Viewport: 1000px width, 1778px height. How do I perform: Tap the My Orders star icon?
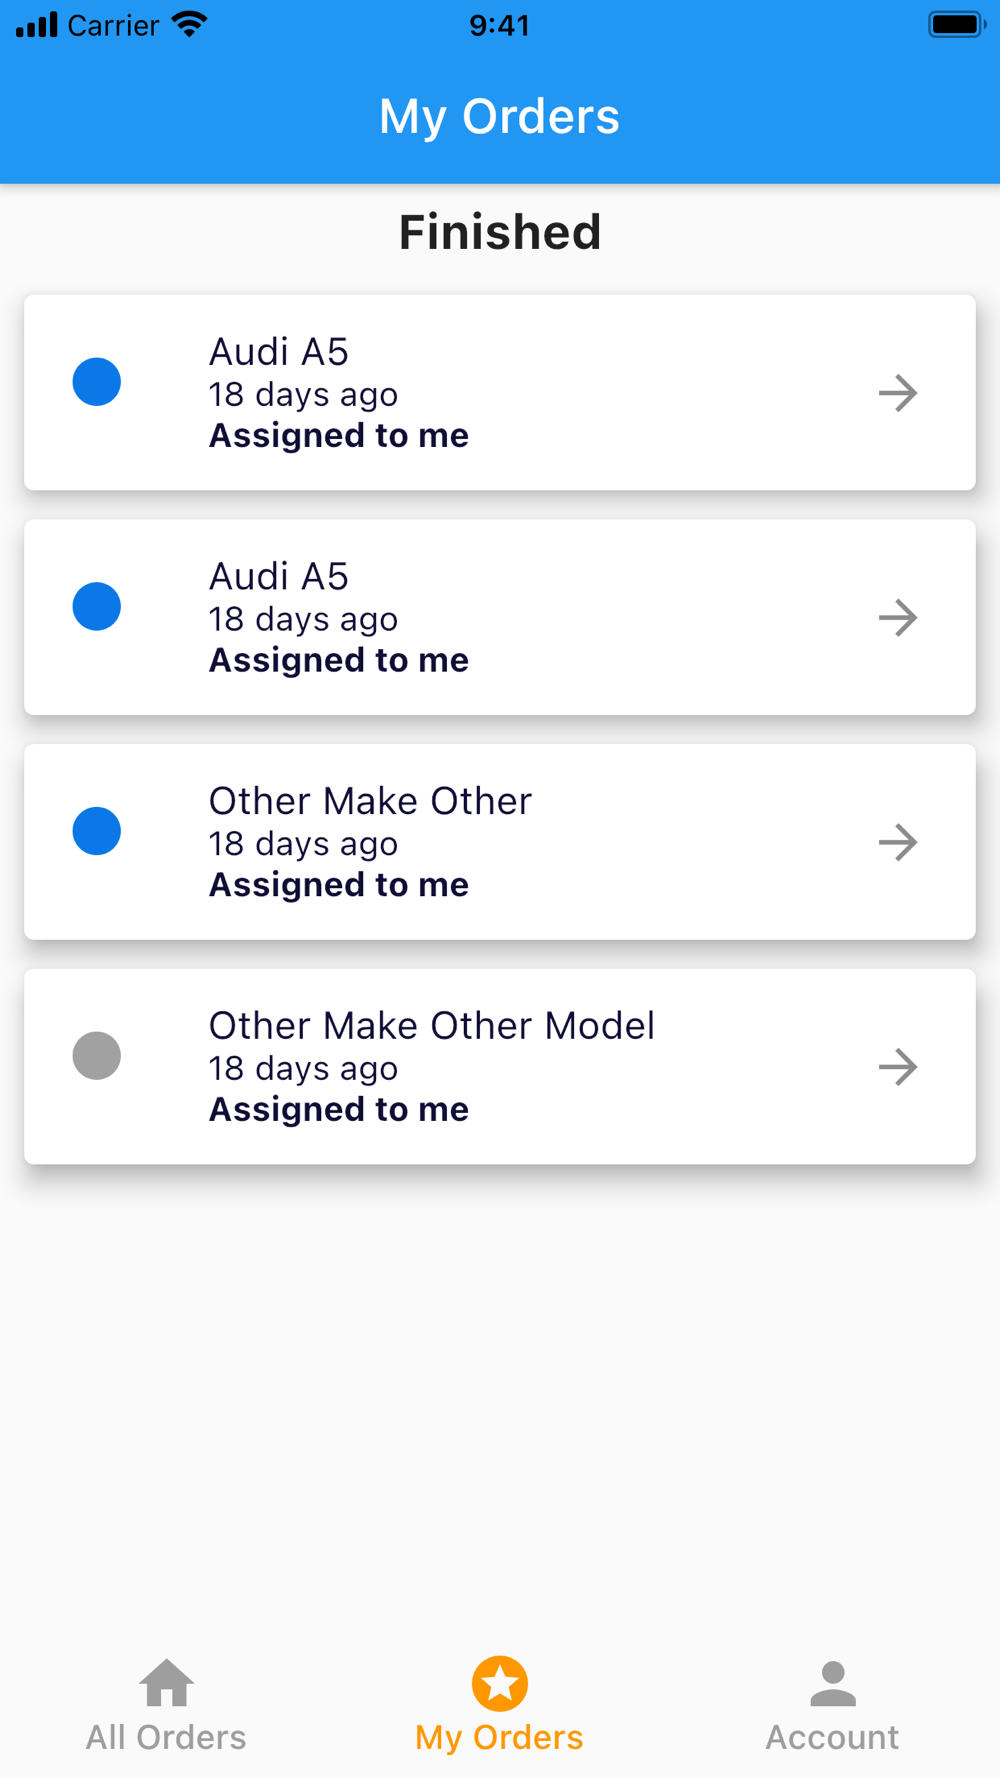click(x=500, y=1683)
